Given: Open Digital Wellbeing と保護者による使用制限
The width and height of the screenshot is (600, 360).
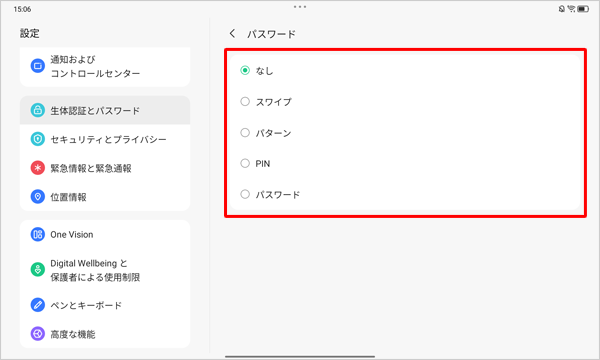Looking at the screenshot, I should 105,270.
